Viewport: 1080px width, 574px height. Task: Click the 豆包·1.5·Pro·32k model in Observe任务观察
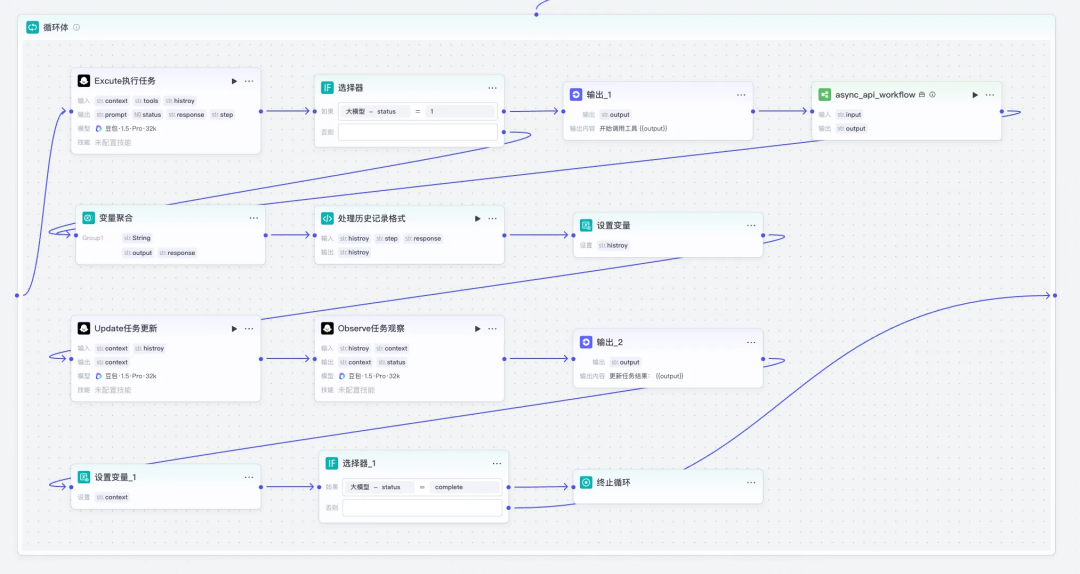[369, 376]
